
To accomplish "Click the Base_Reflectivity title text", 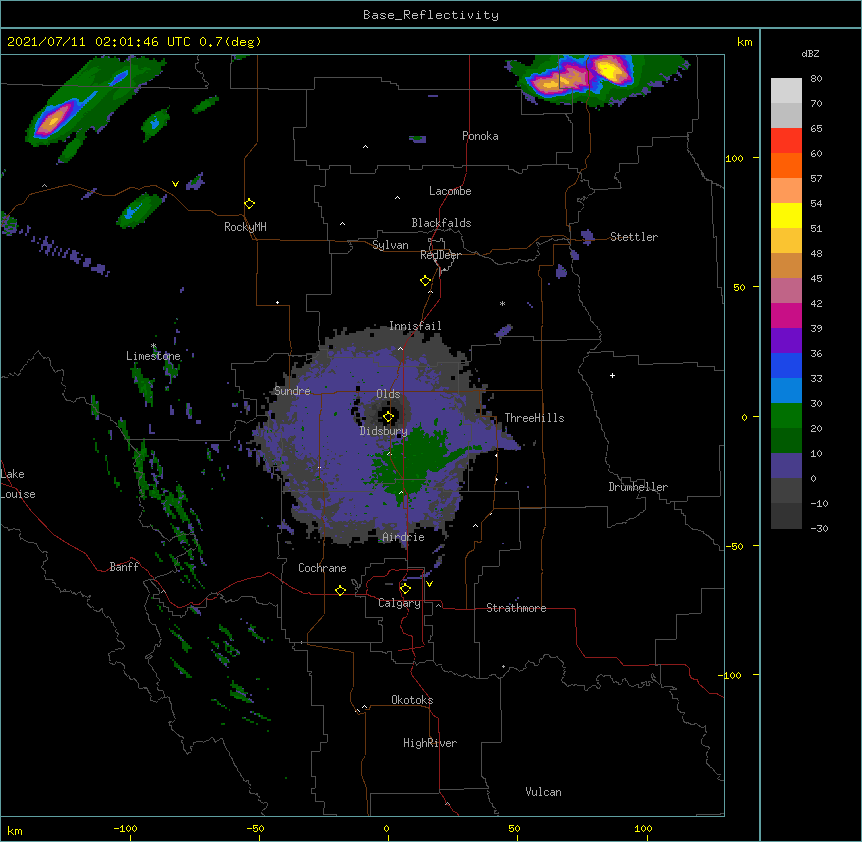I will [431, 15].
